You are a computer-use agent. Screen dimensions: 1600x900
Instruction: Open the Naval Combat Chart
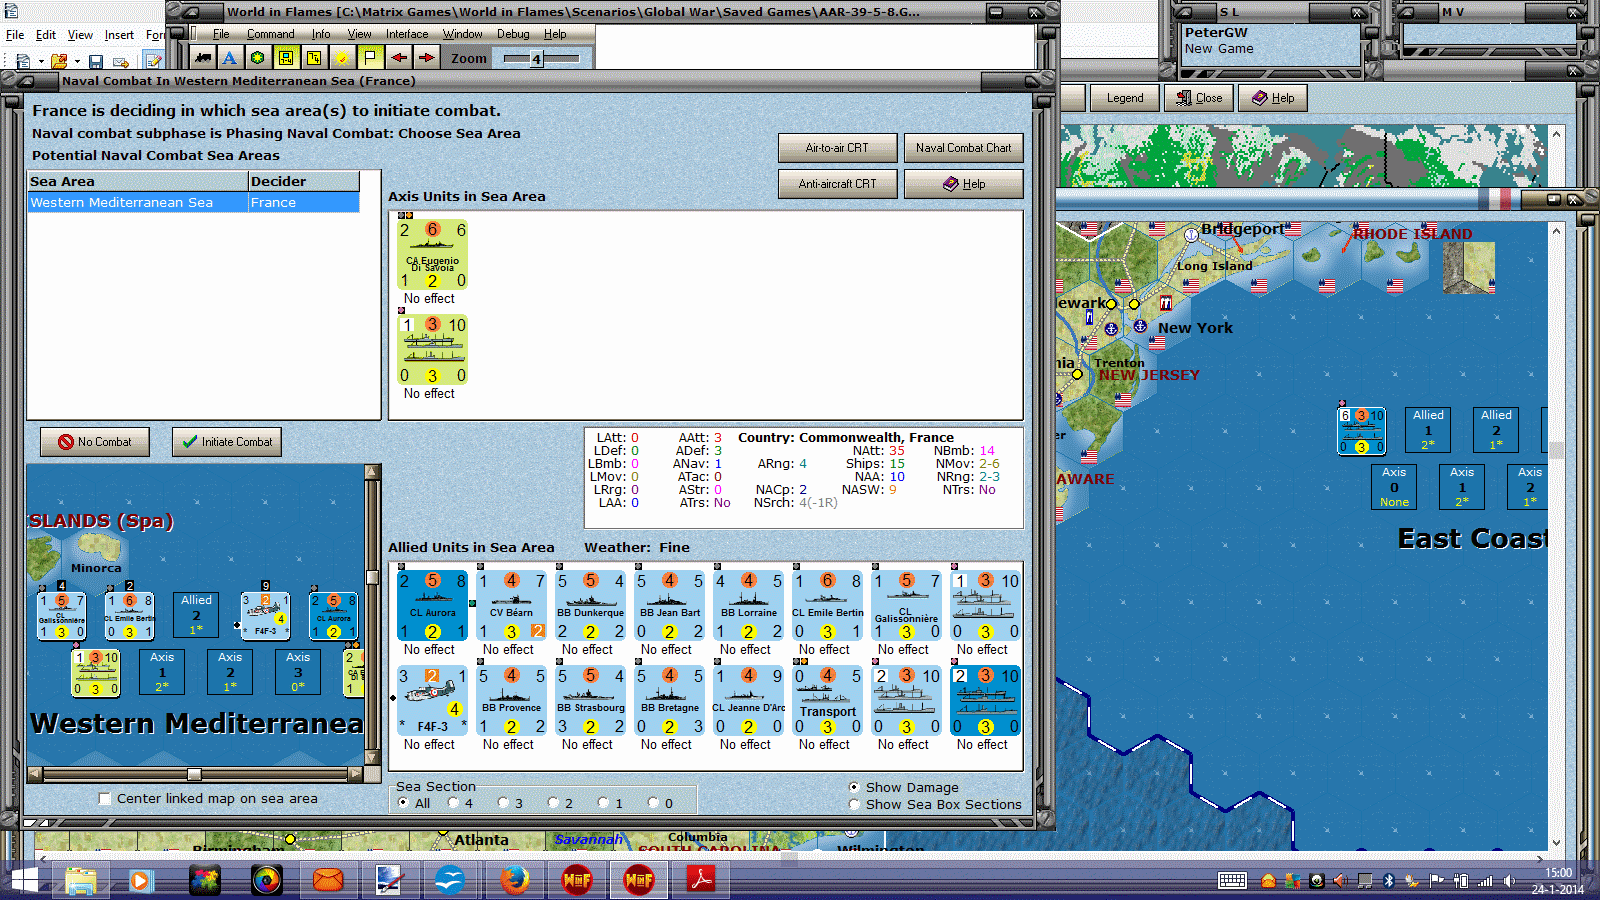point(964,148)
